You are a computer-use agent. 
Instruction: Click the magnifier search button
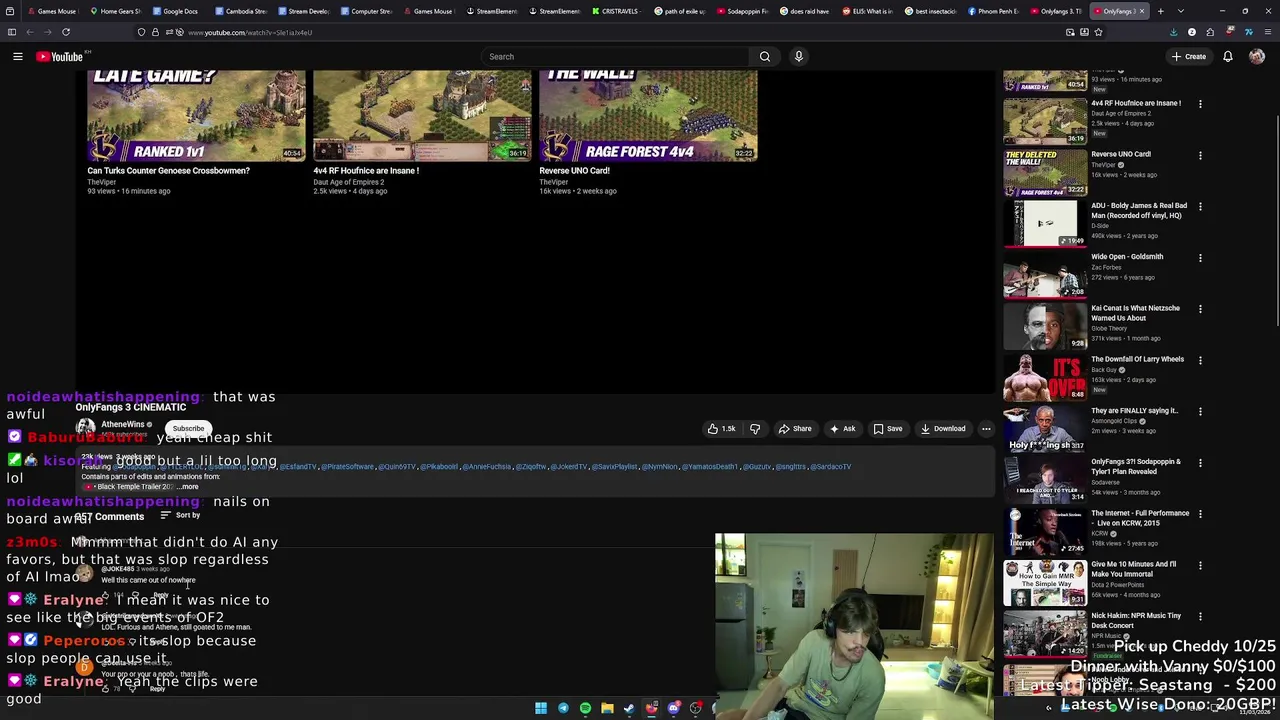(765, 57)
